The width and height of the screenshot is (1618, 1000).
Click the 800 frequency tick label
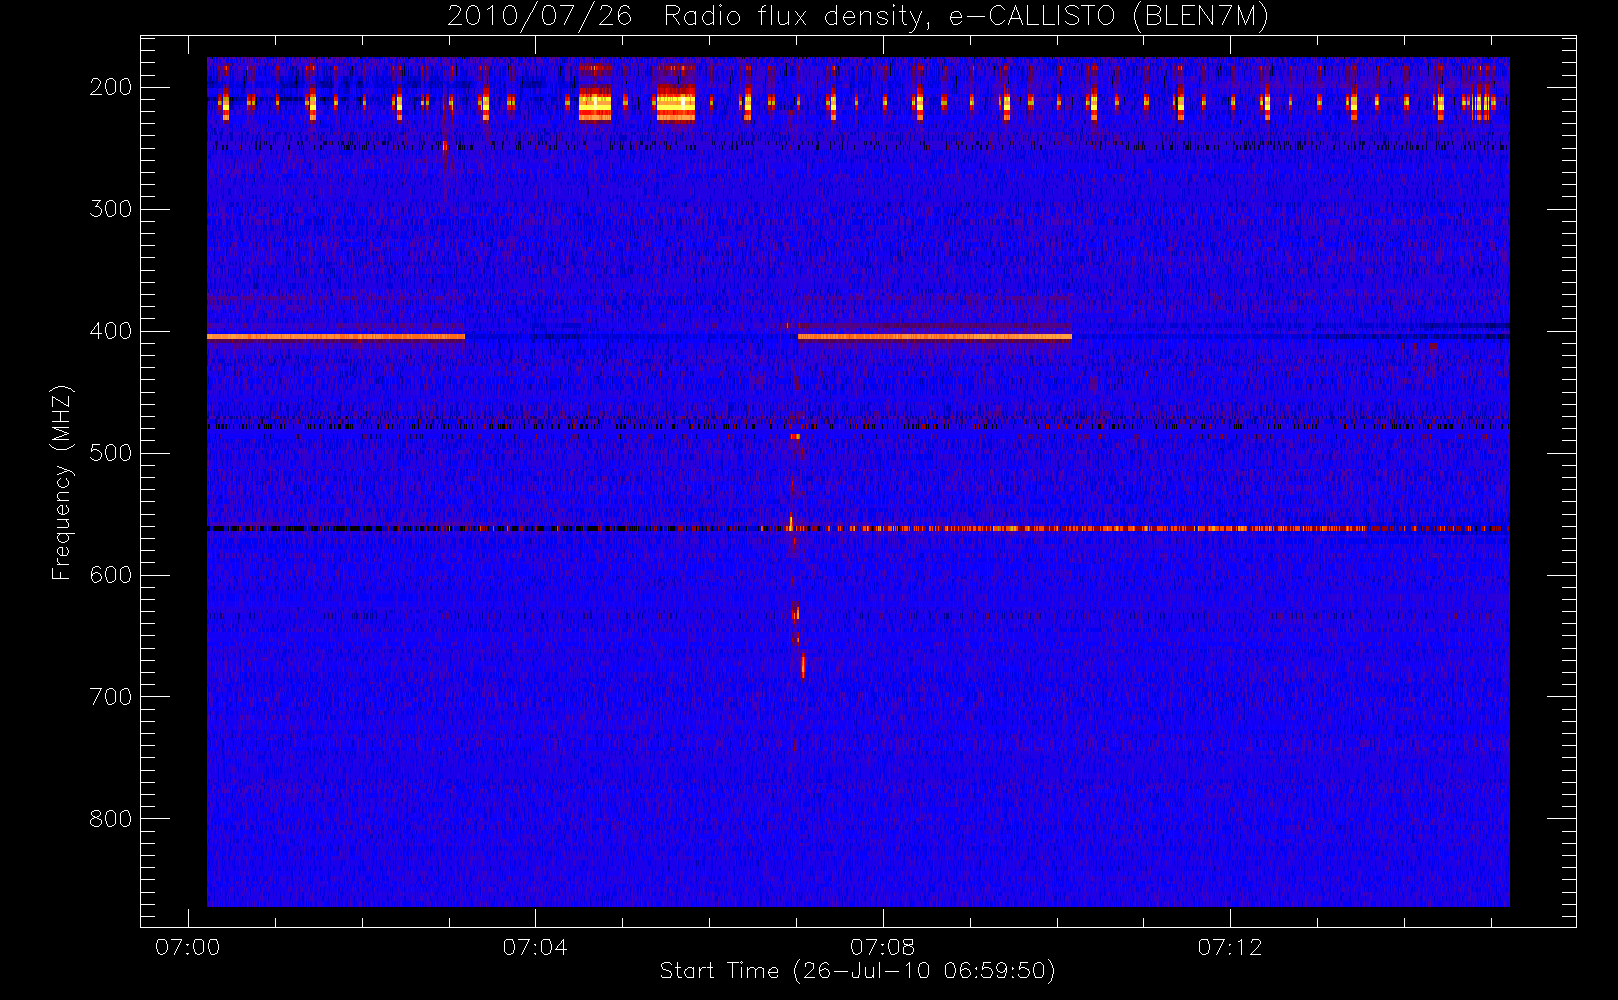click(x=111, y=819)
